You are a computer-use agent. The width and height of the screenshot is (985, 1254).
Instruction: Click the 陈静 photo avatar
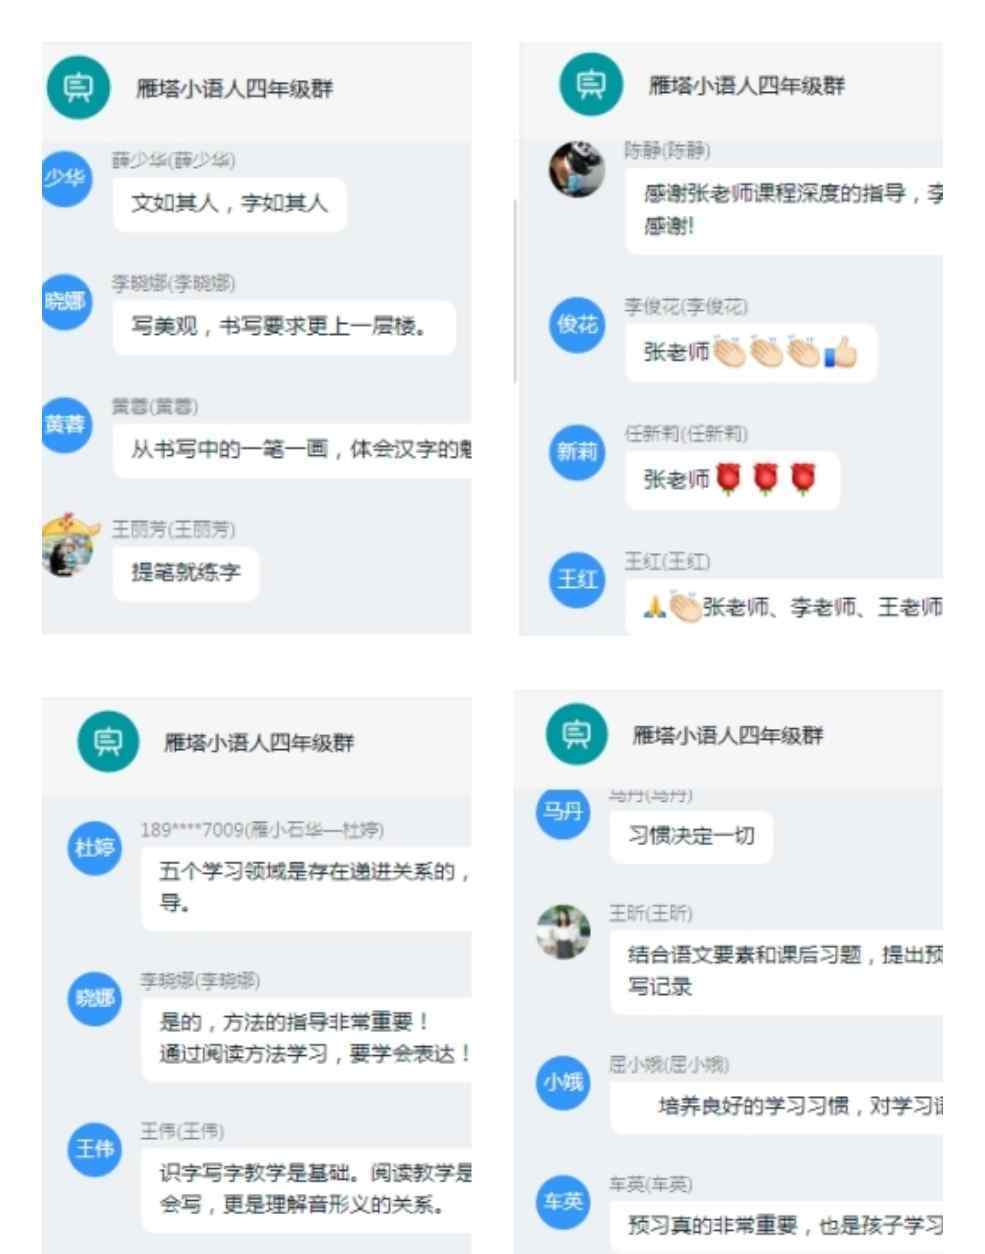577,169
